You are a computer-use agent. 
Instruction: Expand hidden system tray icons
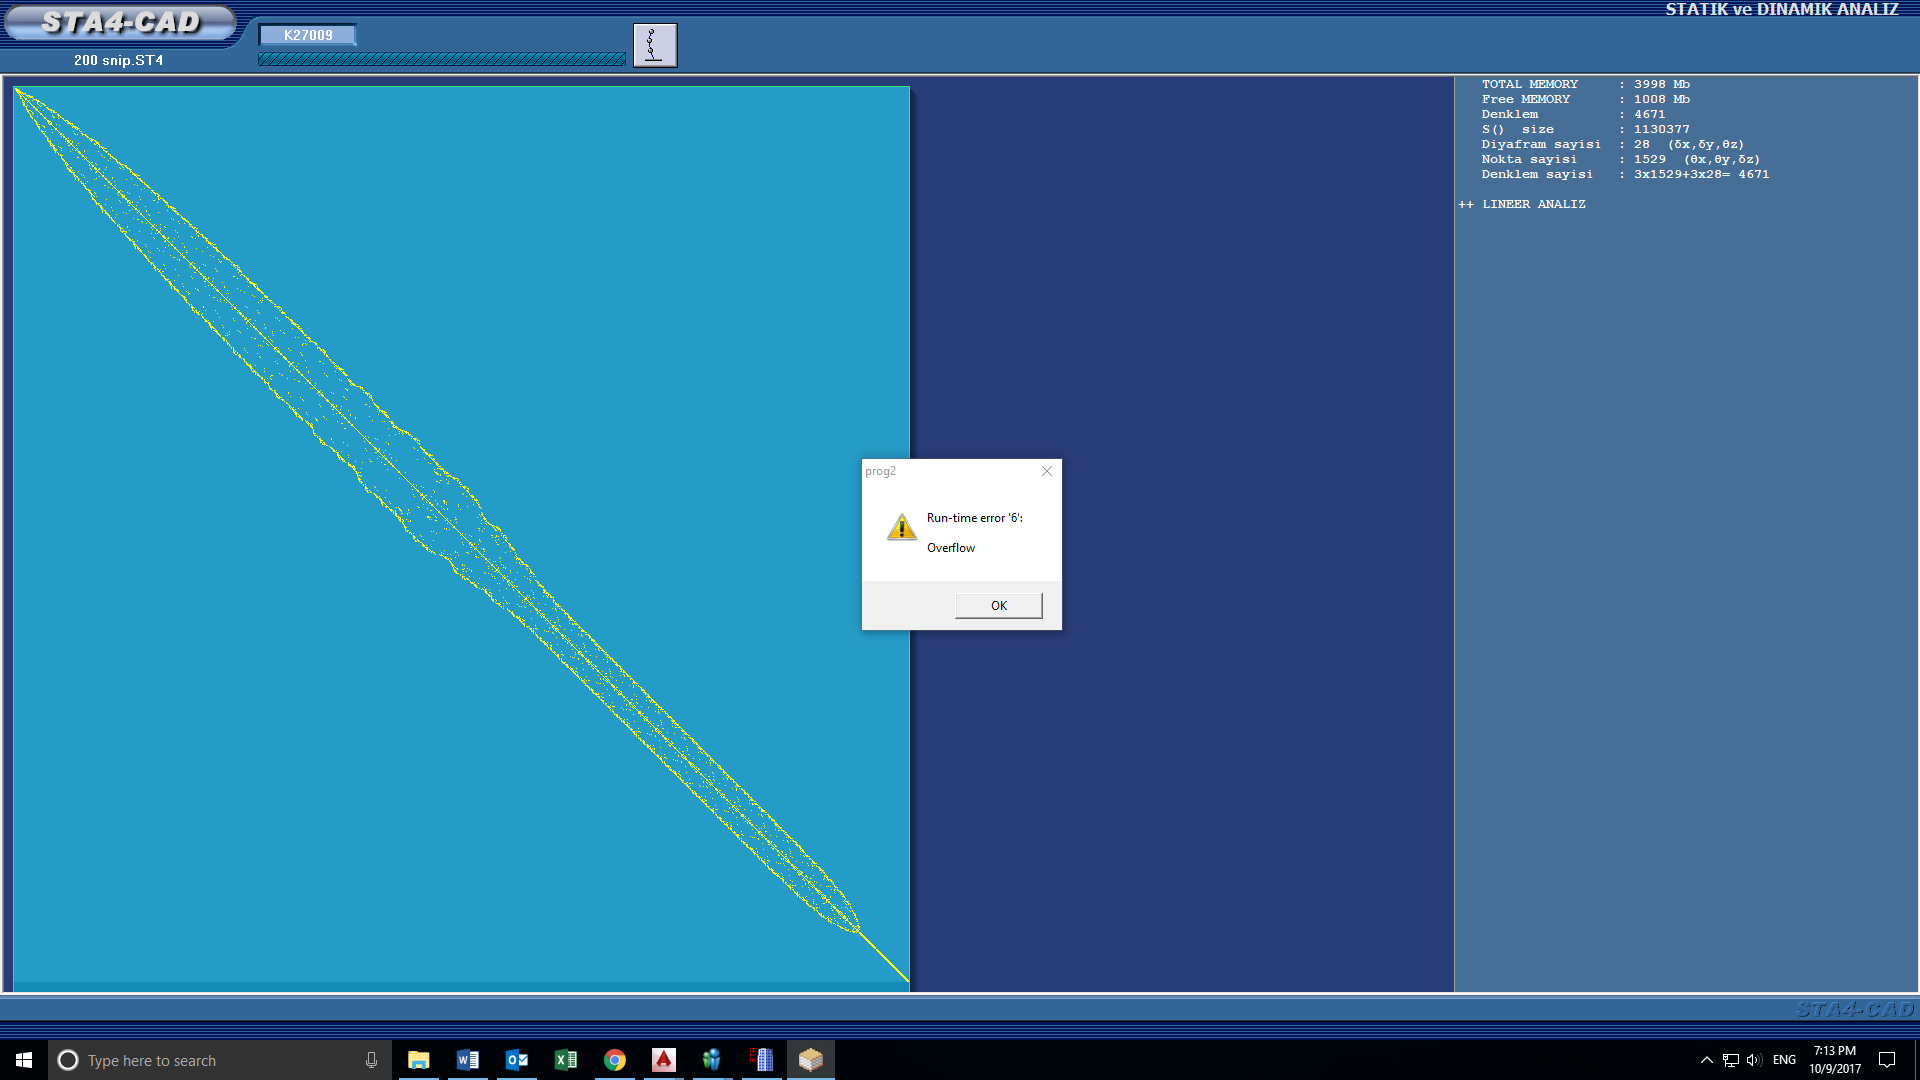click(1706, 1060)
